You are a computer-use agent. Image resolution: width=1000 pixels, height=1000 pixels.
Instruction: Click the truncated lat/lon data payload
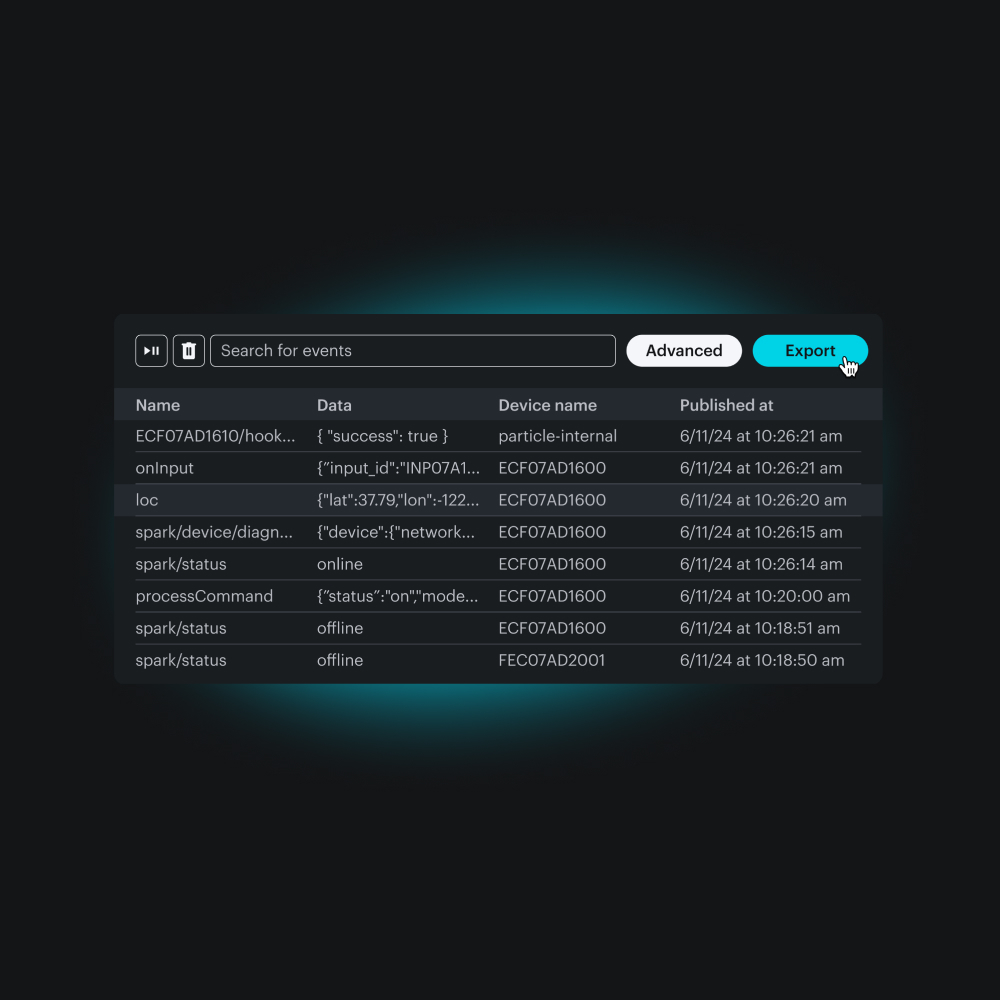tap(398, 500)
